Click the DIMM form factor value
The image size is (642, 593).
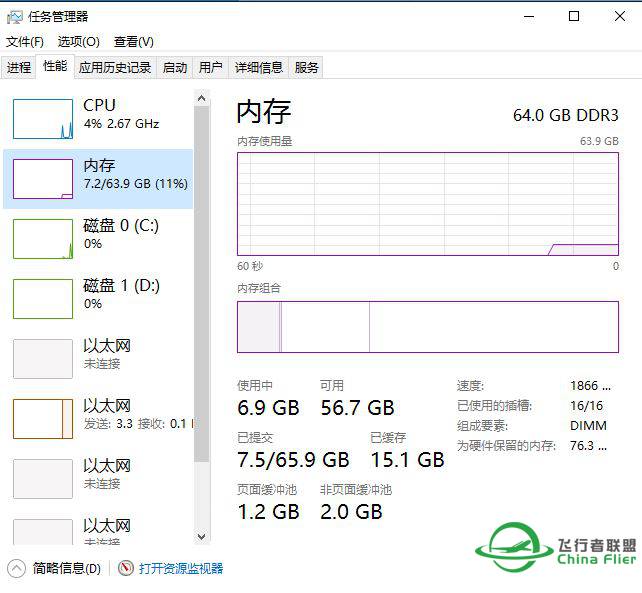pyautogui.click(x=588, y=426)
